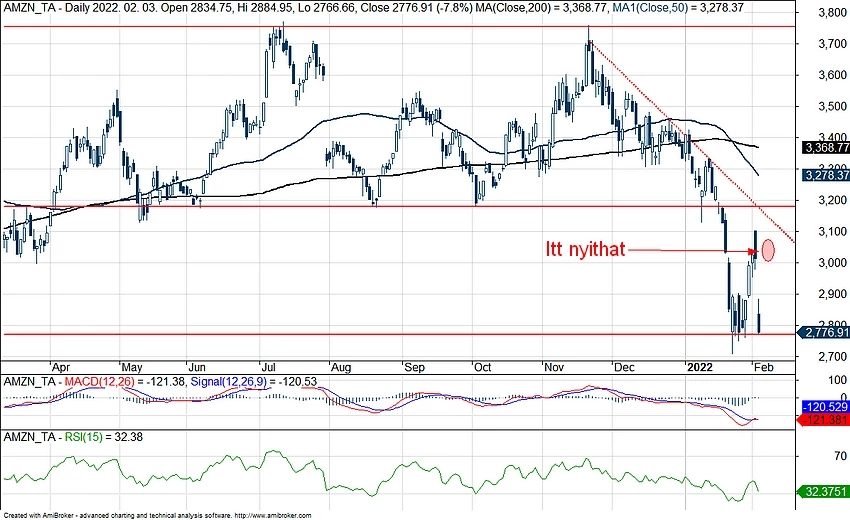Click the 3,500 price axis label
850x520 pixels.
832,107
